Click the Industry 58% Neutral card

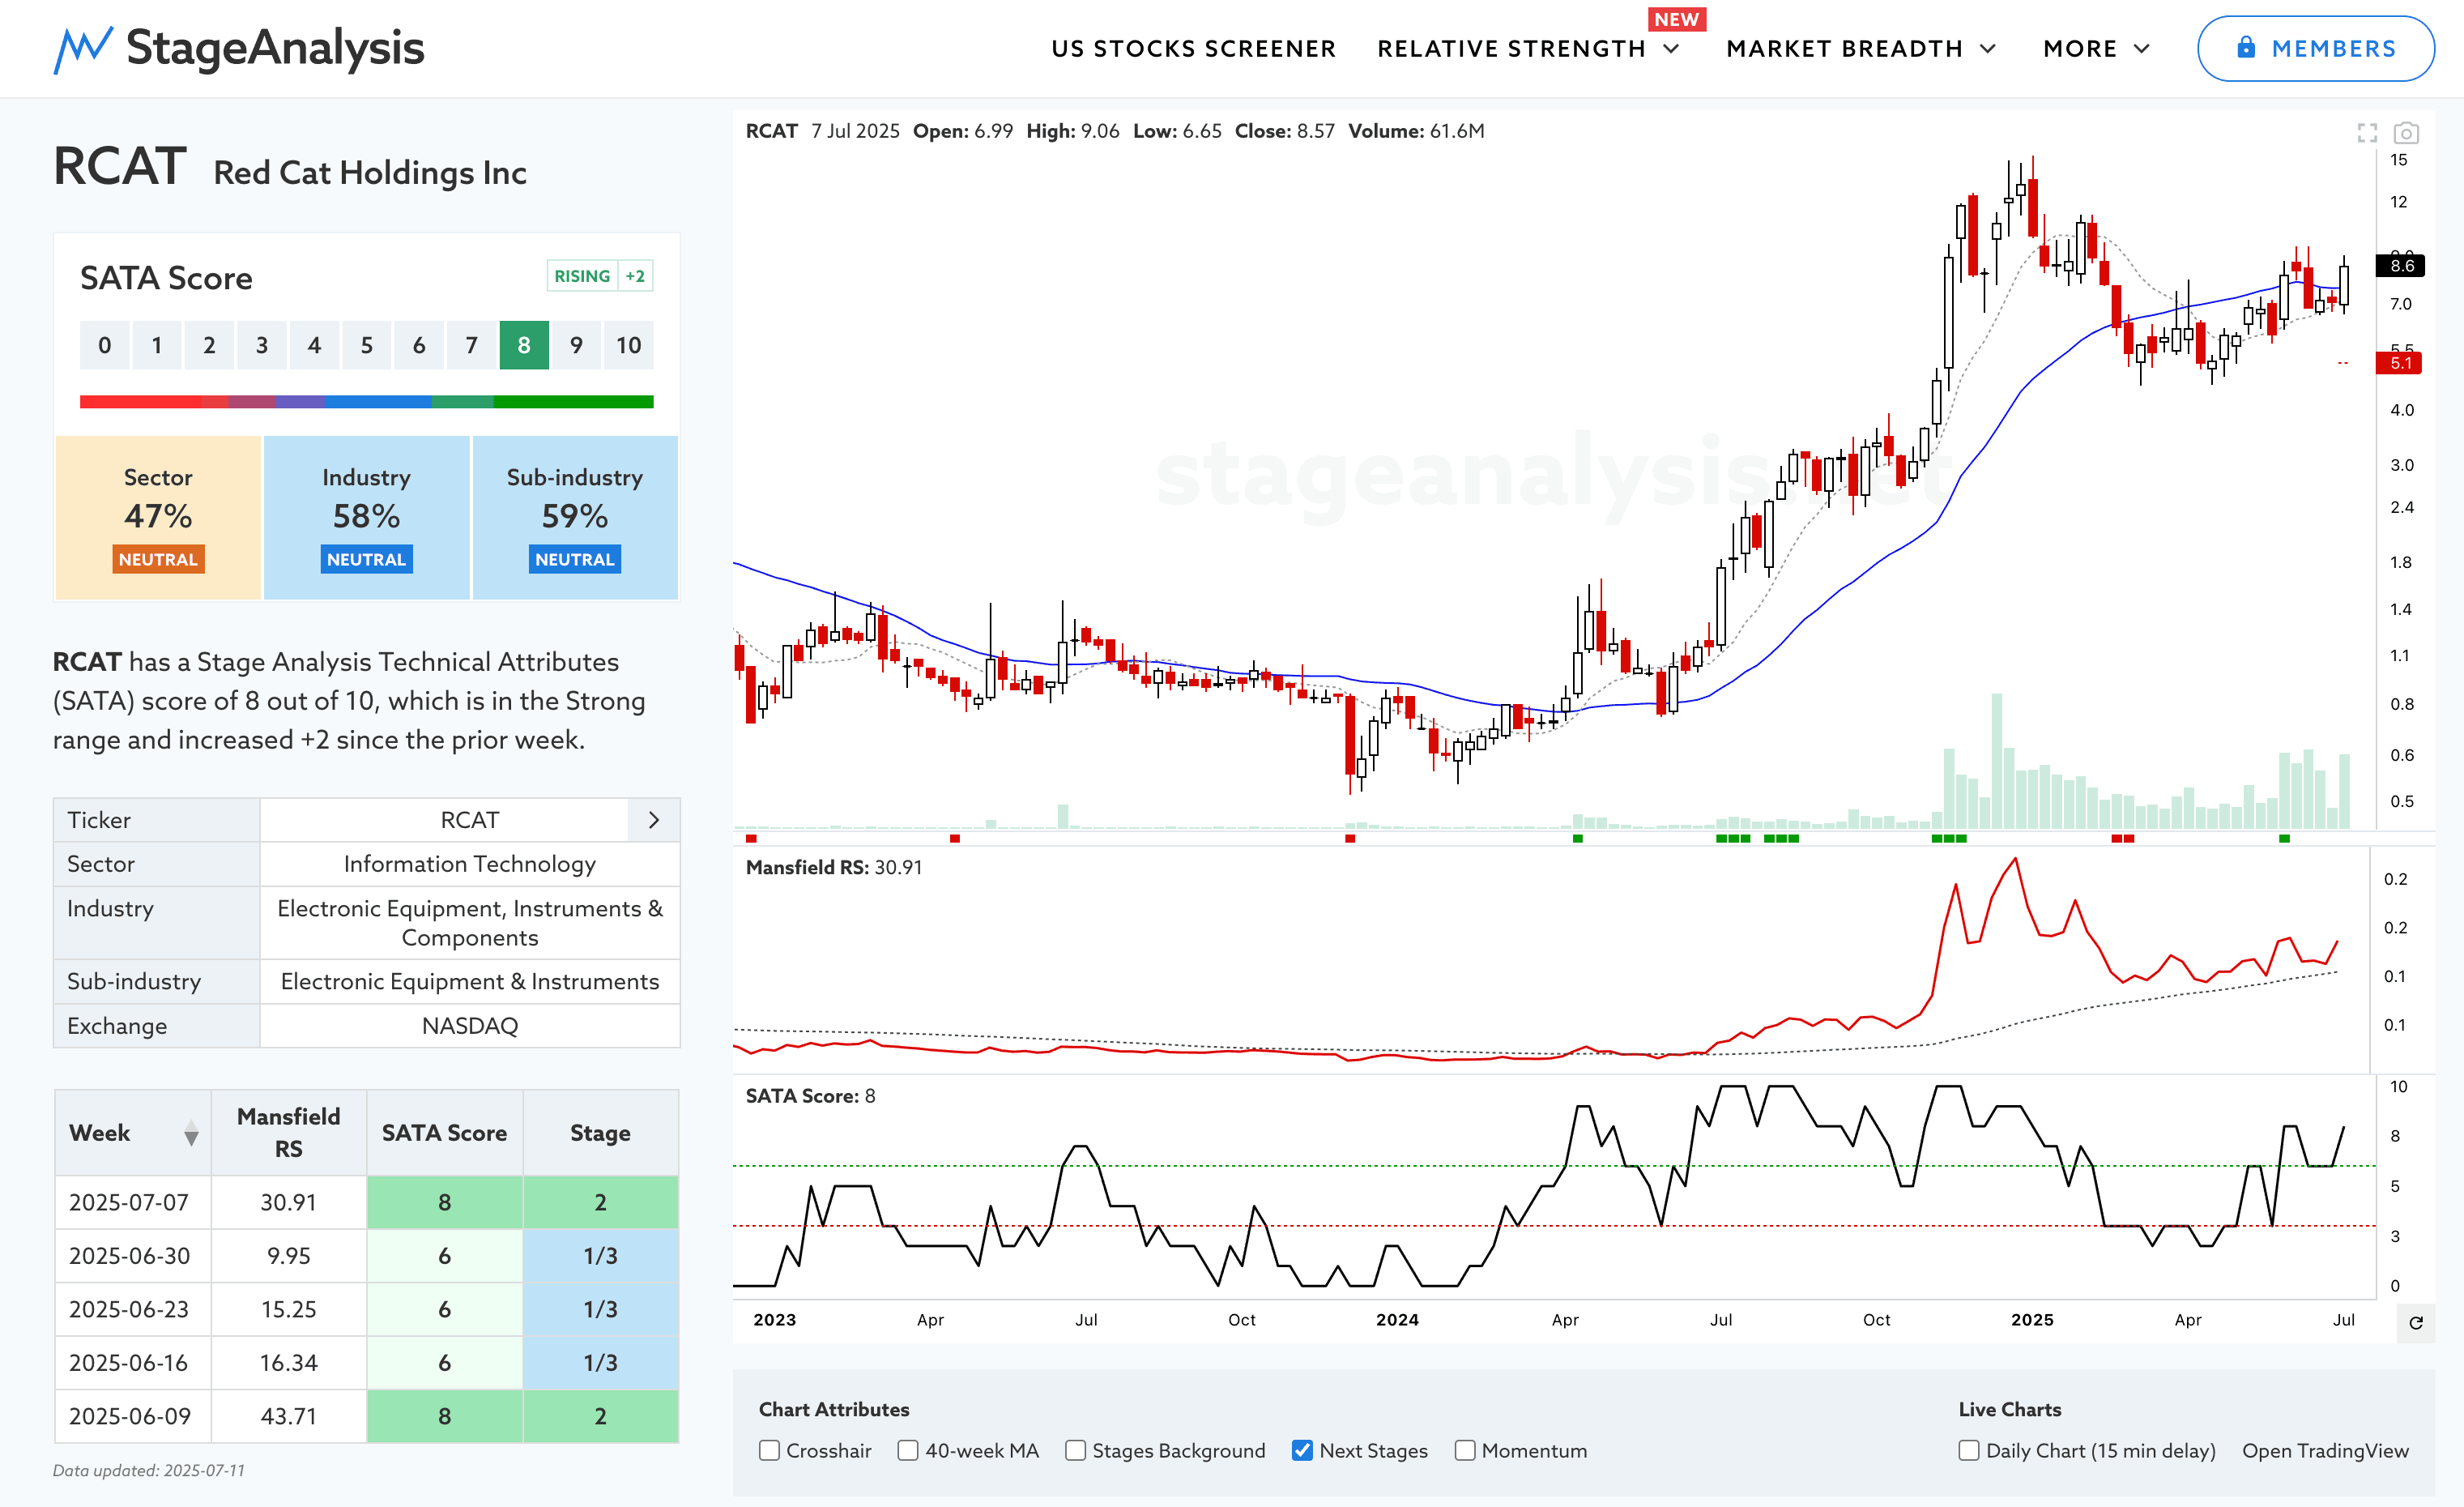(x=366, y=517)
